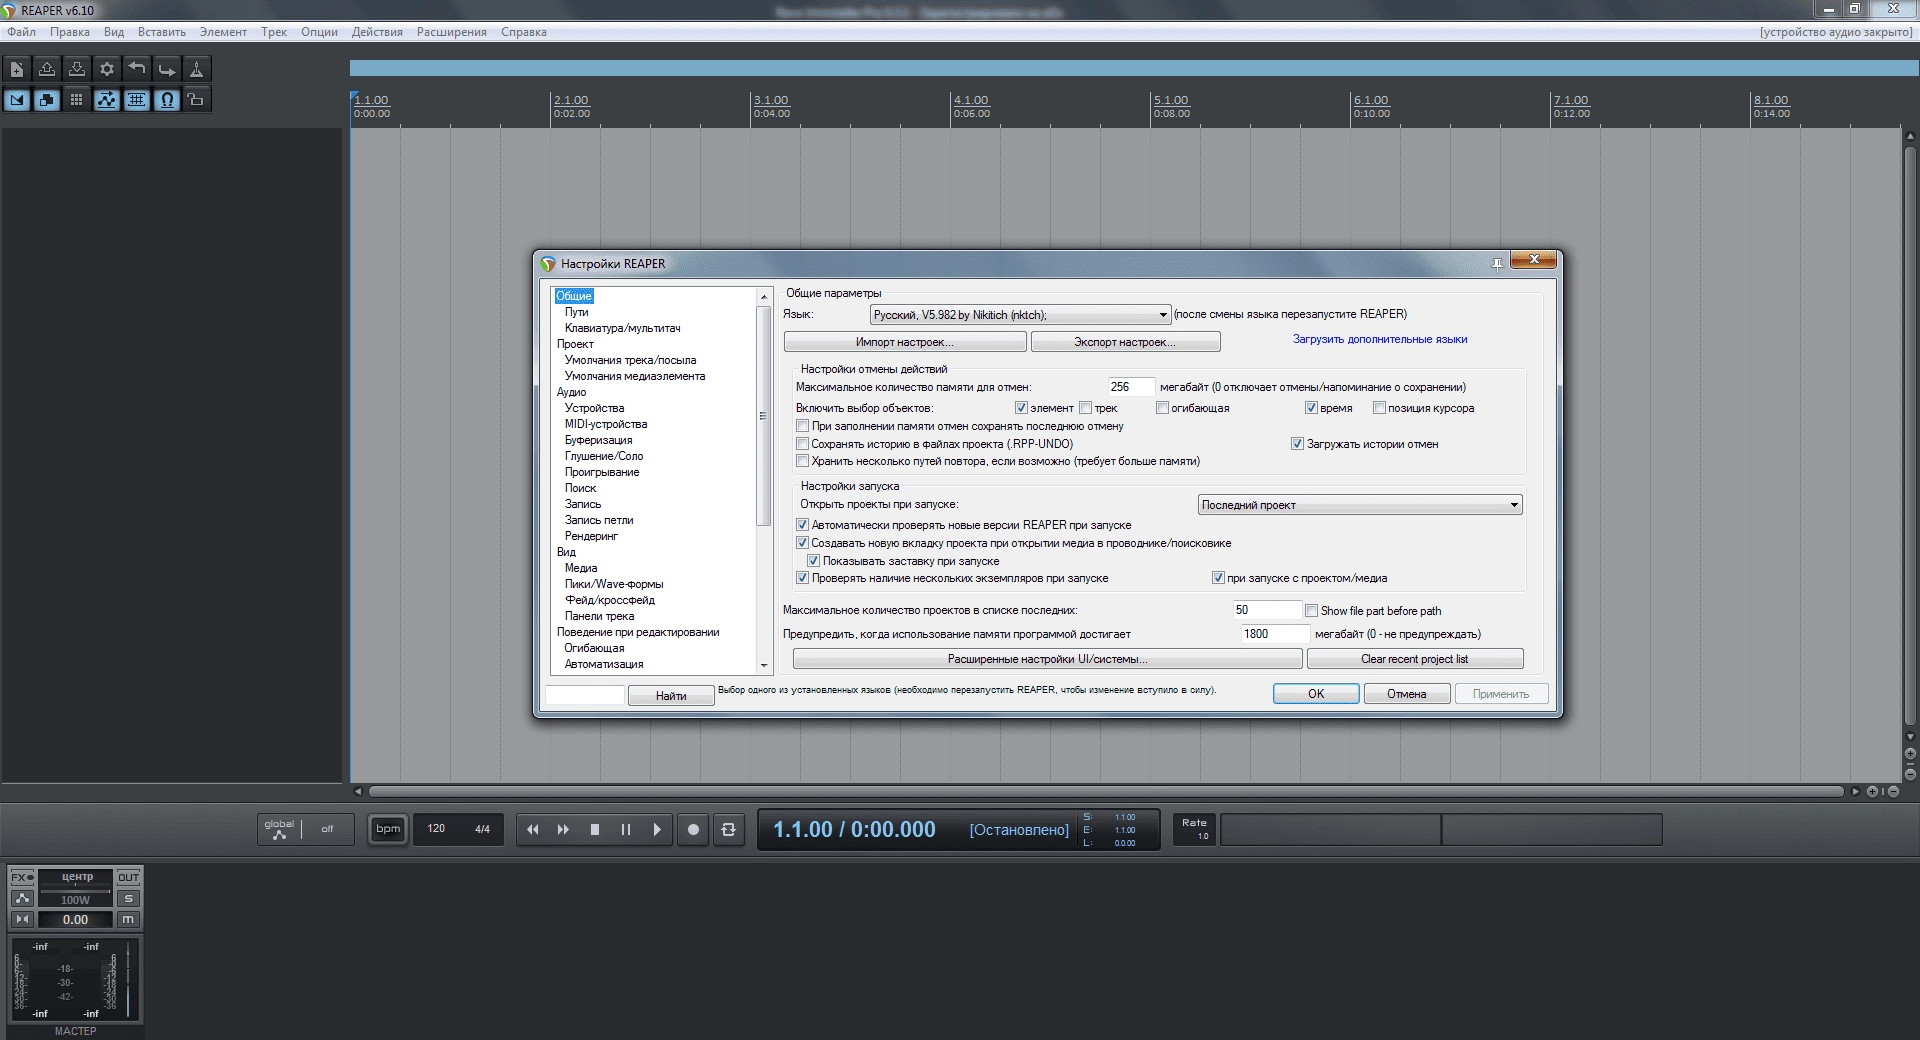
Task: Click 'Импорт настроек...' button
Action: click(x=905, y=342)
